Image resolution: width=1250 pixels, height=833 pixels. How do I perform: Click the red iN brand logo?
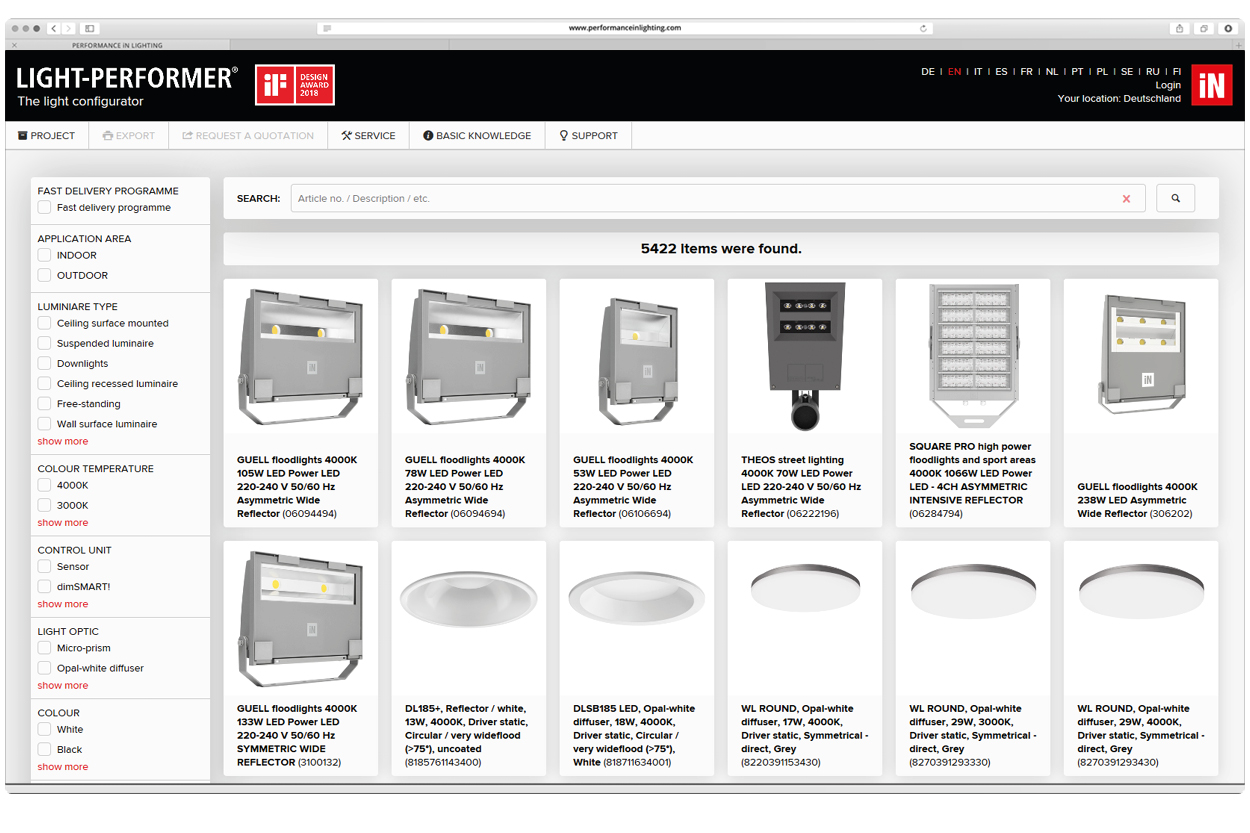[1211, 85]
